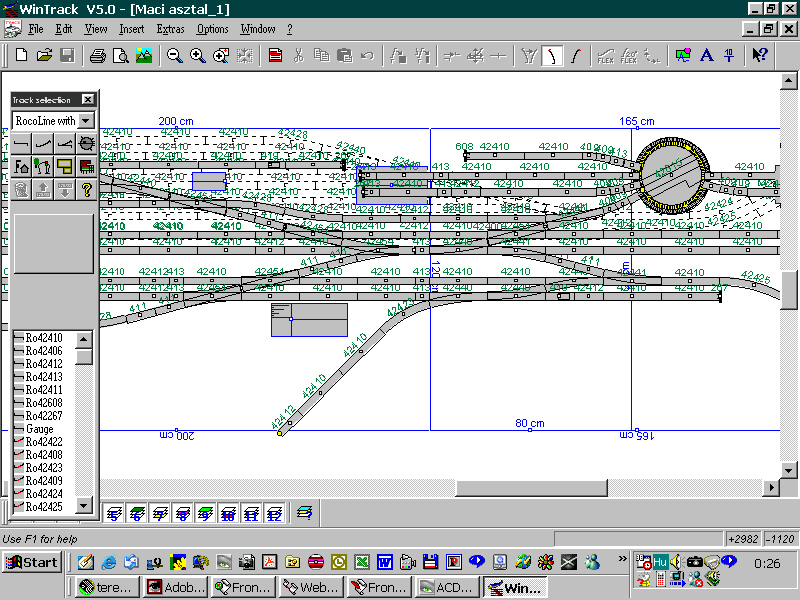Zoom in with the plus magnifier
Screen dimensions: 800x600
(x=197, y=55)
